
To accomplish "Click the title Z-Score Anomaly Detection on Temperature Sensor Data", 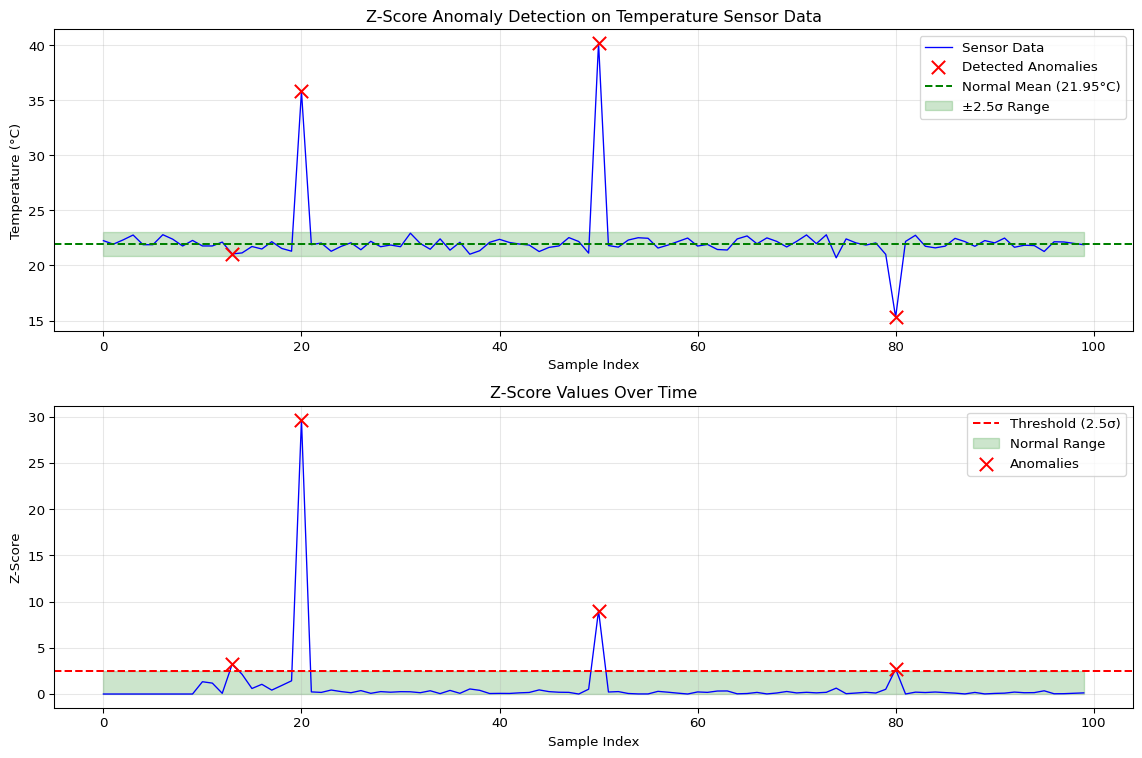I will click(594, 16).
